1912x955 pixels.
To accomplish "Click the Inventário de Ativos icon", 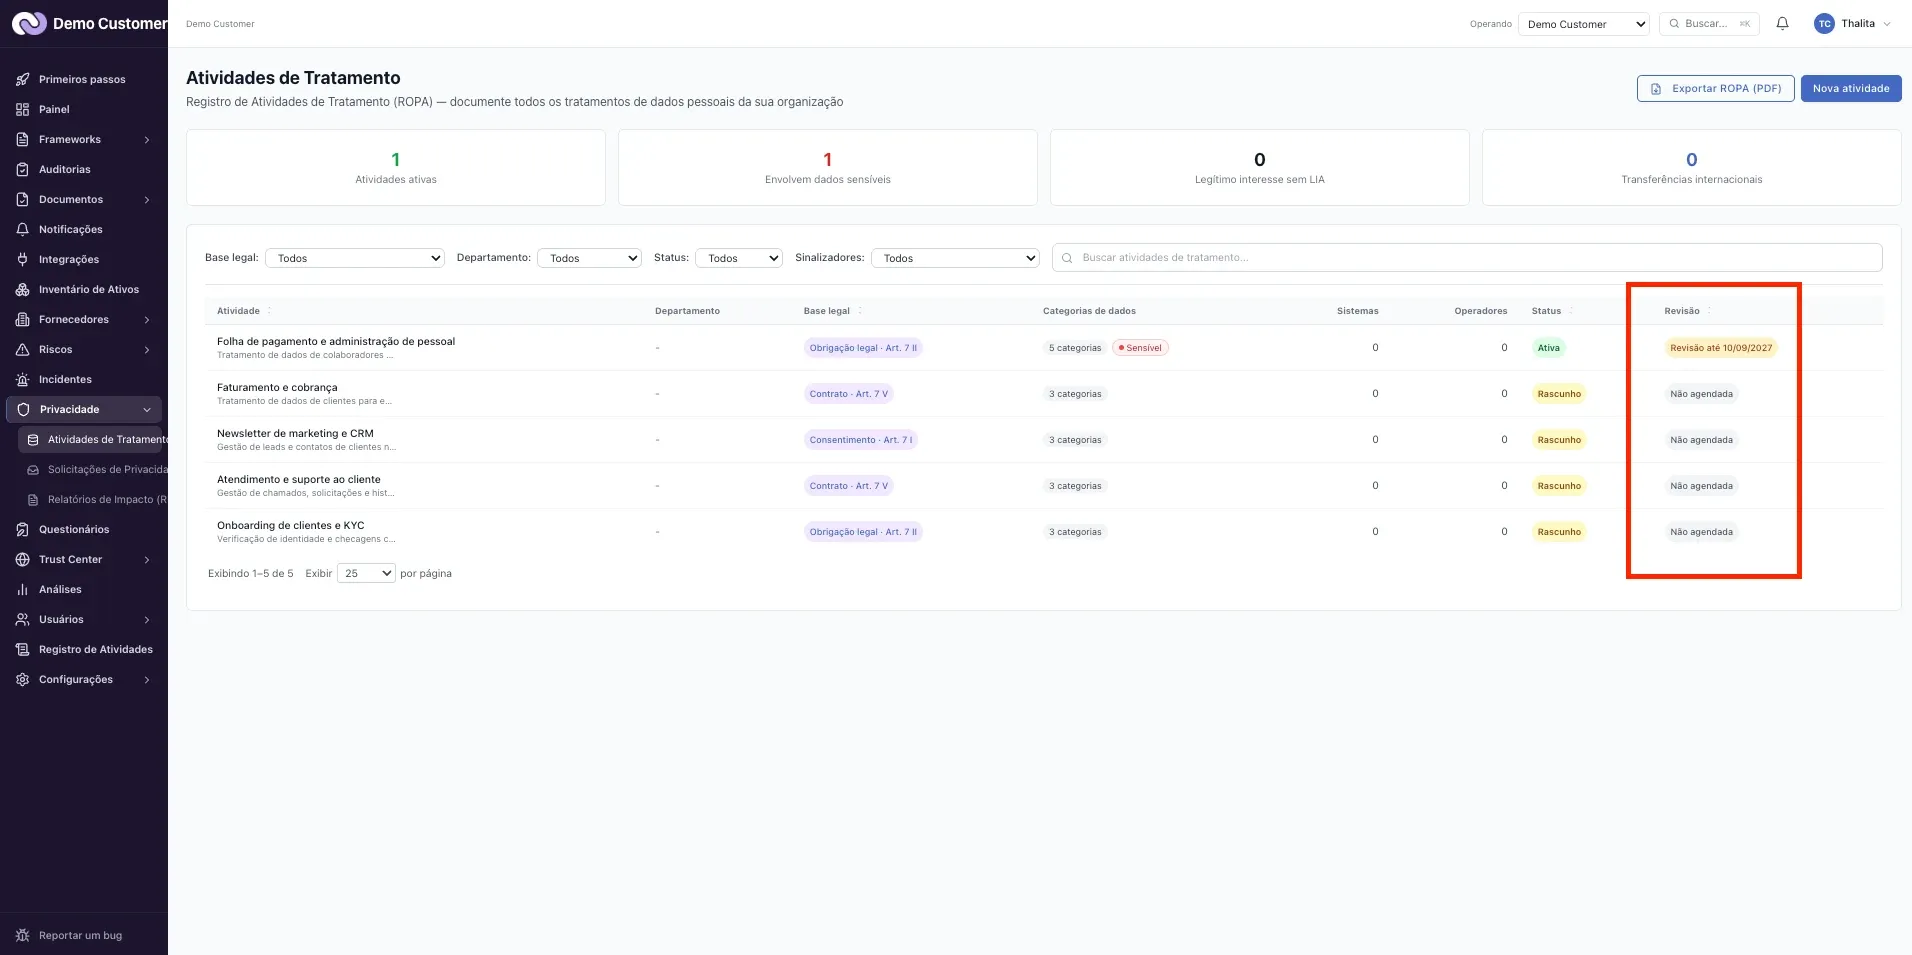I will (22, 289).
